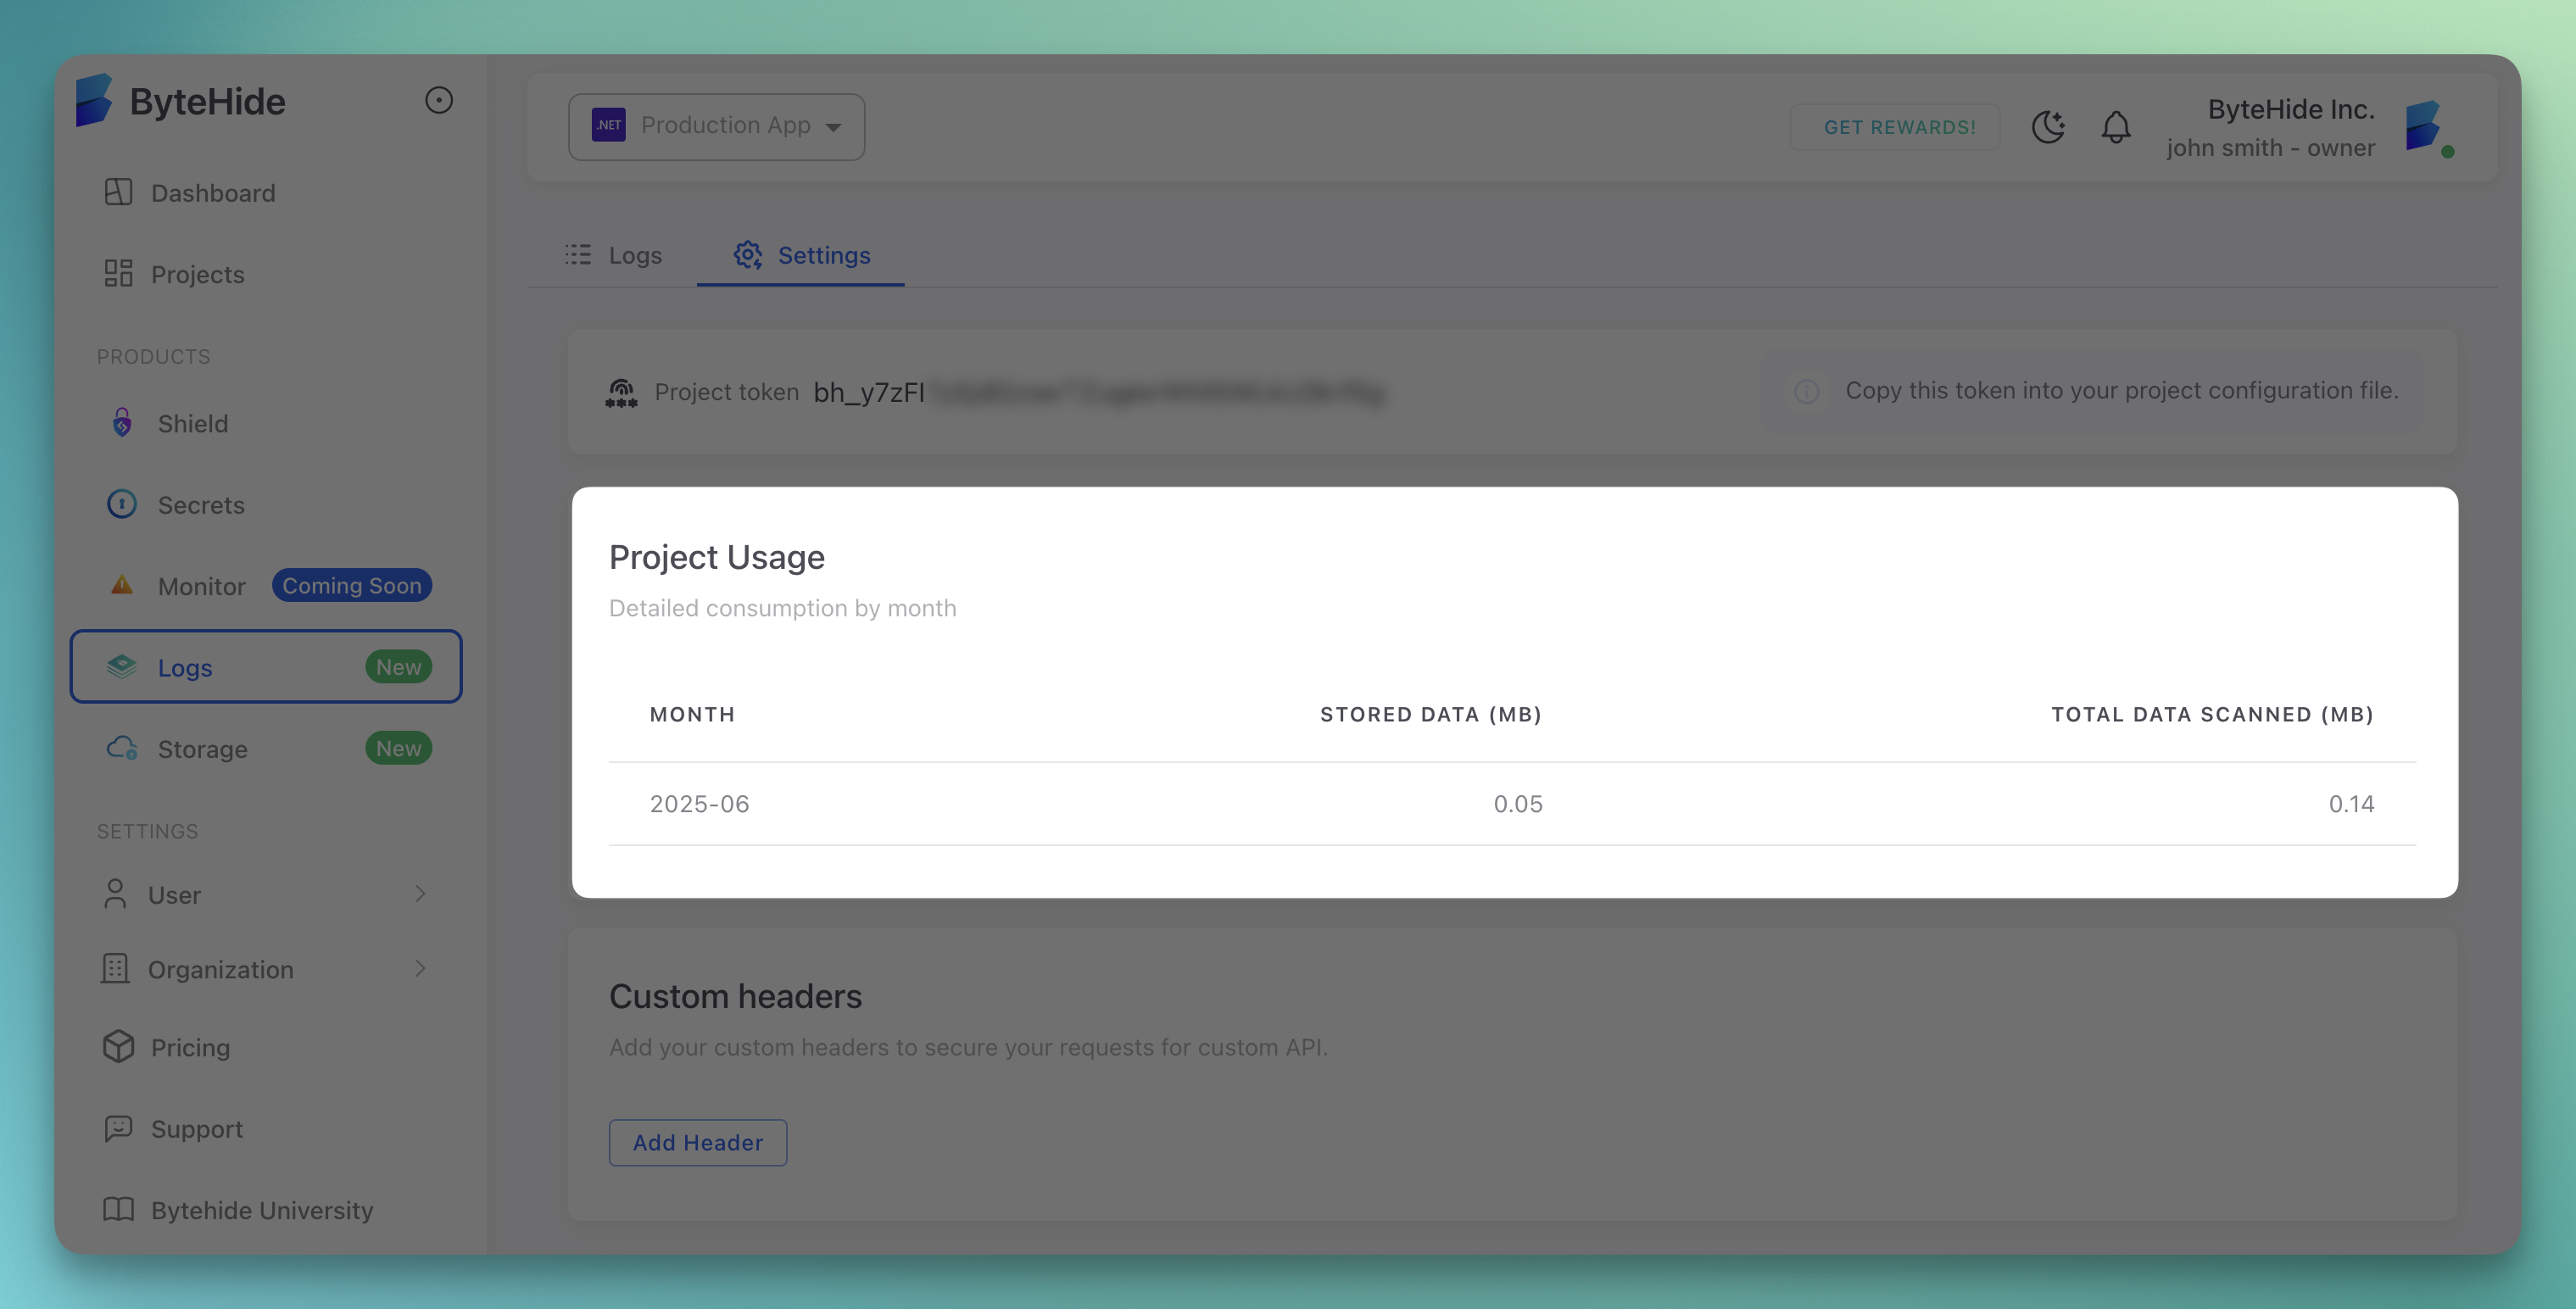The width and height of the screenshot is (2576, 1309).
Task: Collapse sidebar using circle icon
Action: click(x=439, y=100)
